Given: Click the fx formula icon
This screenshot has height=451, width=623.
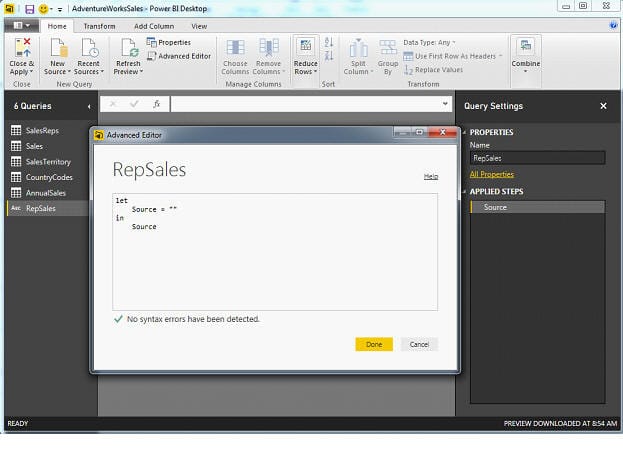Looking at the screenshot, I should click(x=157, y=104).
